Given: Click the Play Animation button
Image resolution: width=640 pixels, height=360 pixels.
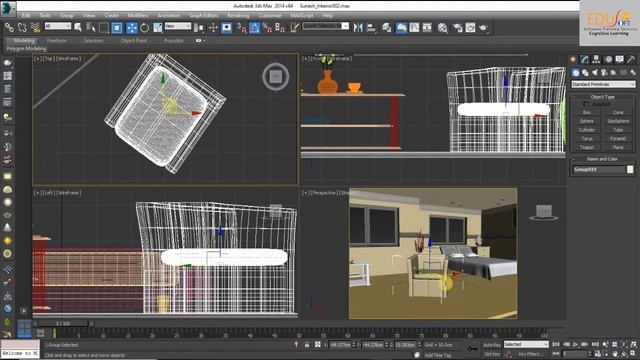Looking at the screenshot, I should coord(576,345).
